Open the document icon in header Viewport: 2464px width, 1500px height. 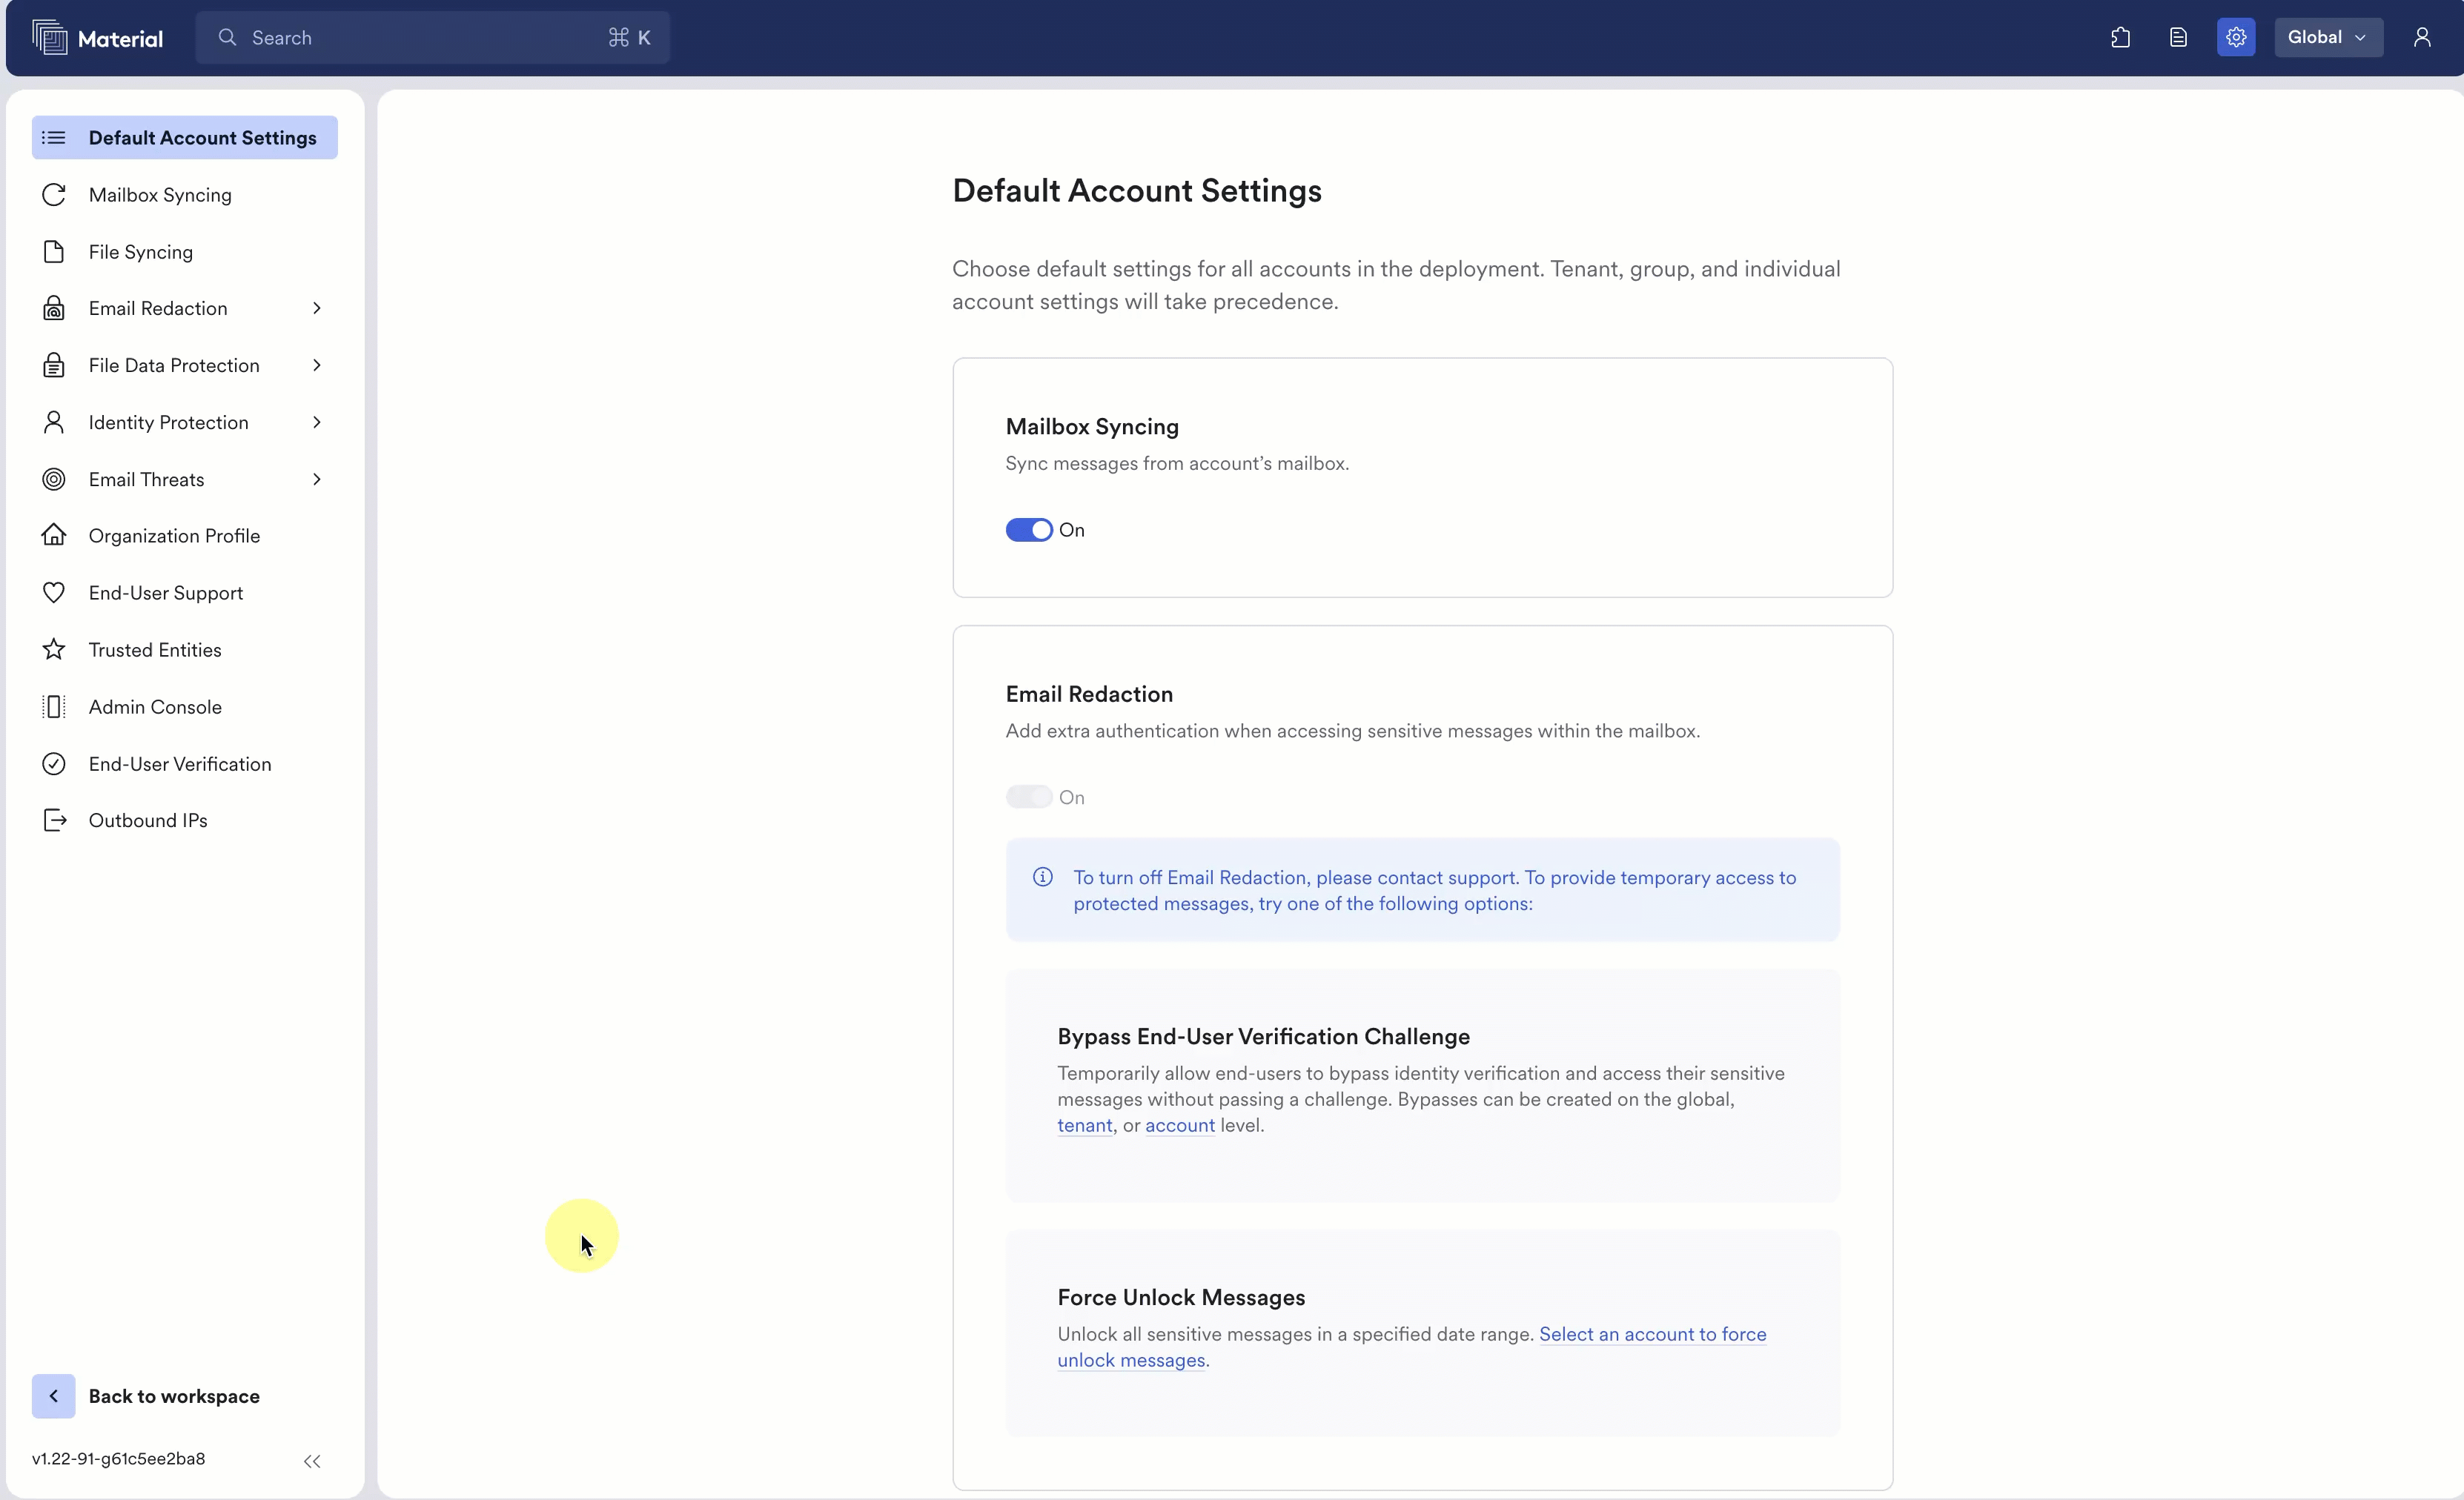coord(2178,38)
